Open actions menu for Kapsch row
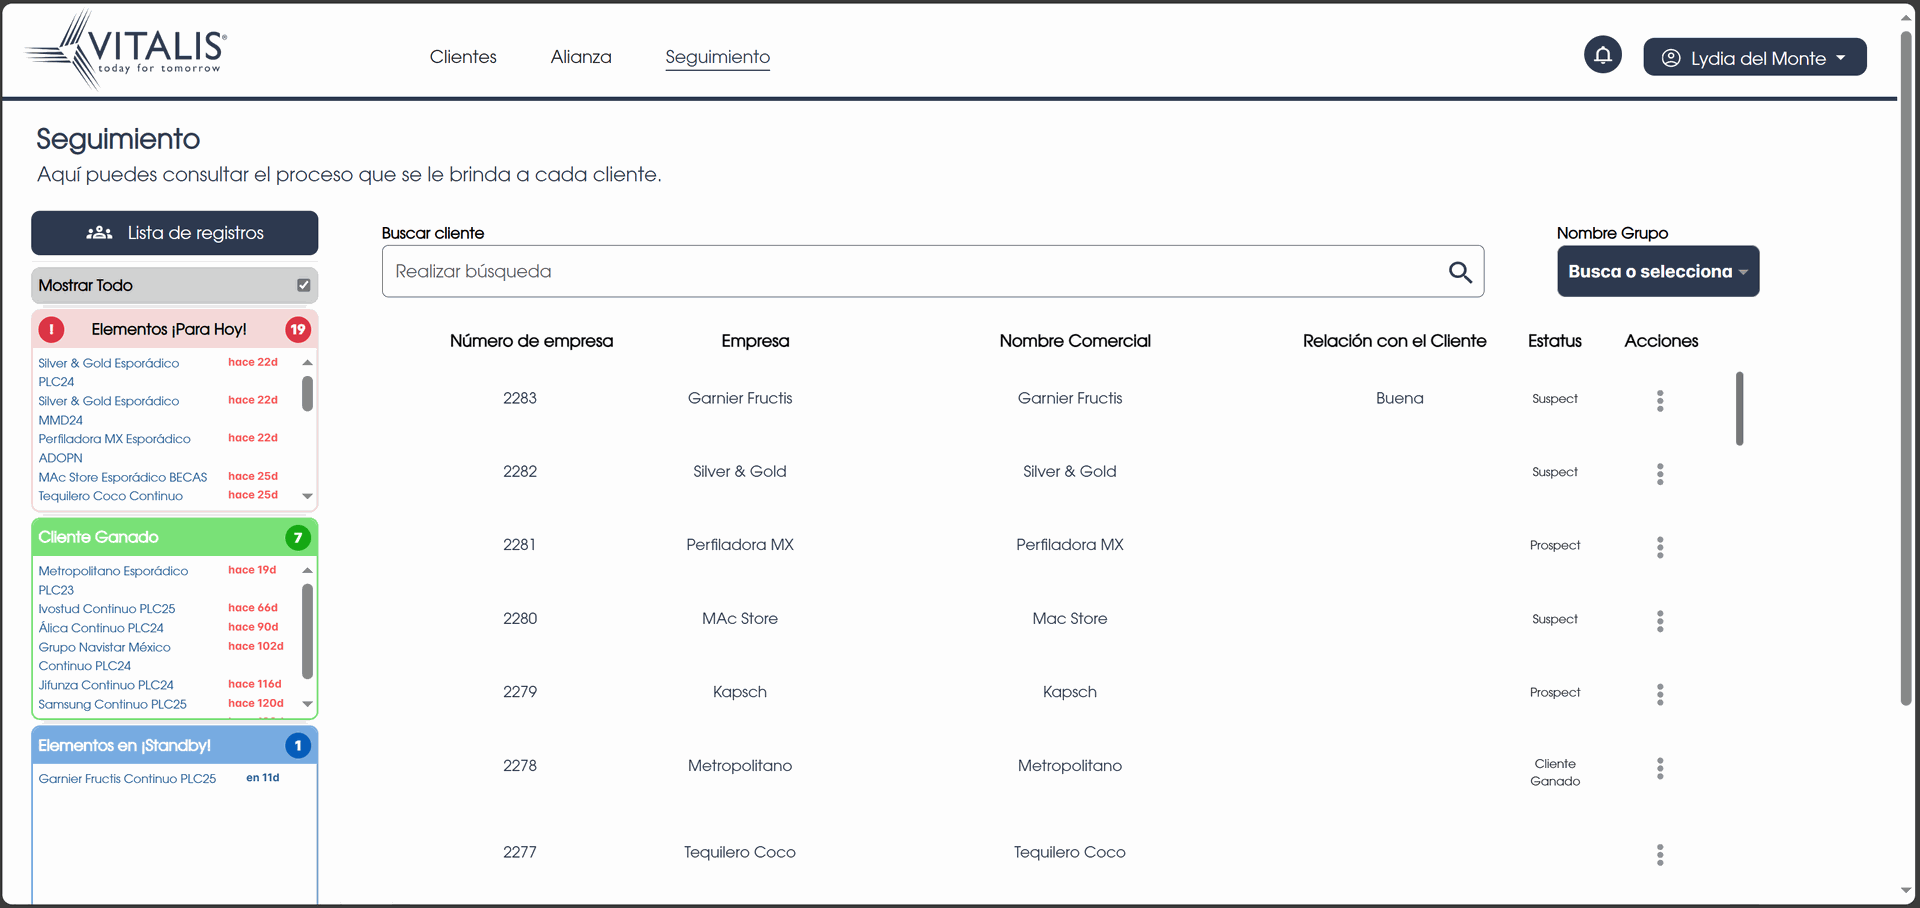1920x908 pixels. click(x=1660, y=694)
